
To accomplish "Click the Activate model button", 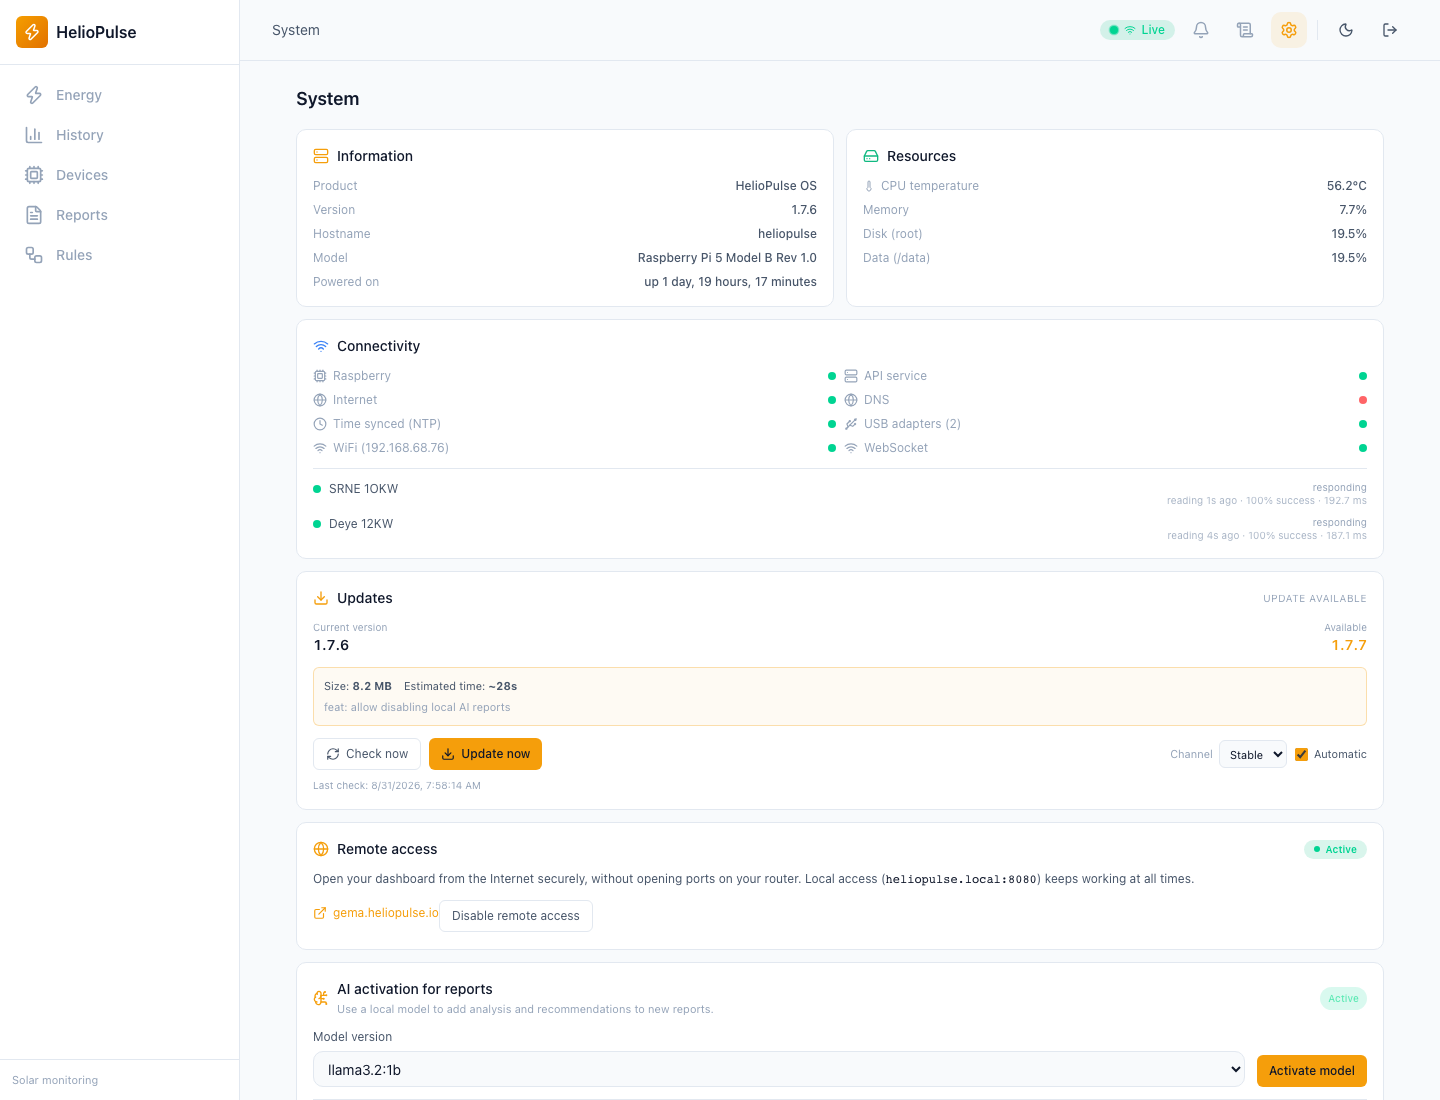I will [x=1312, y=1071].
